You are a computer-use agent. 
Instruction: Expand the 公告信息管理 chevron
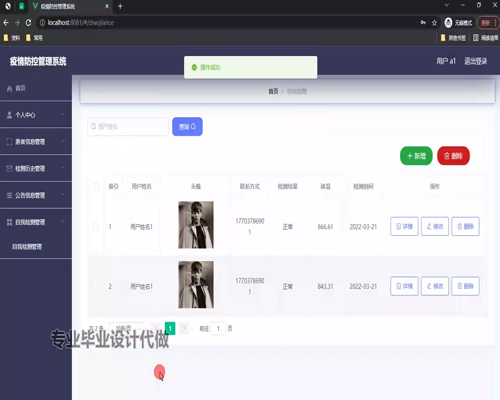coord(62,195)
